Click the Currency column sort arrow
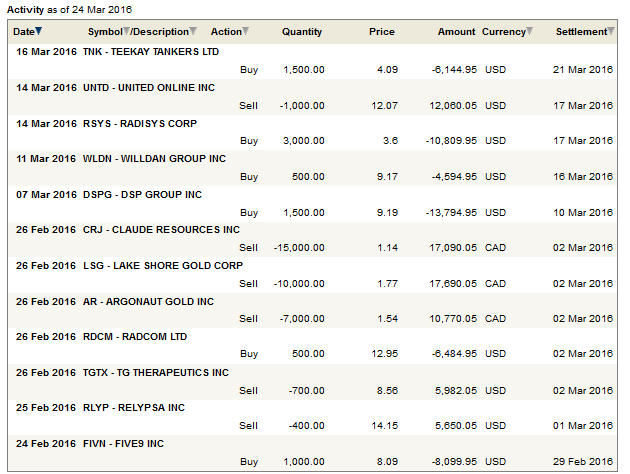The image size is (630, 474). point(530,32)
